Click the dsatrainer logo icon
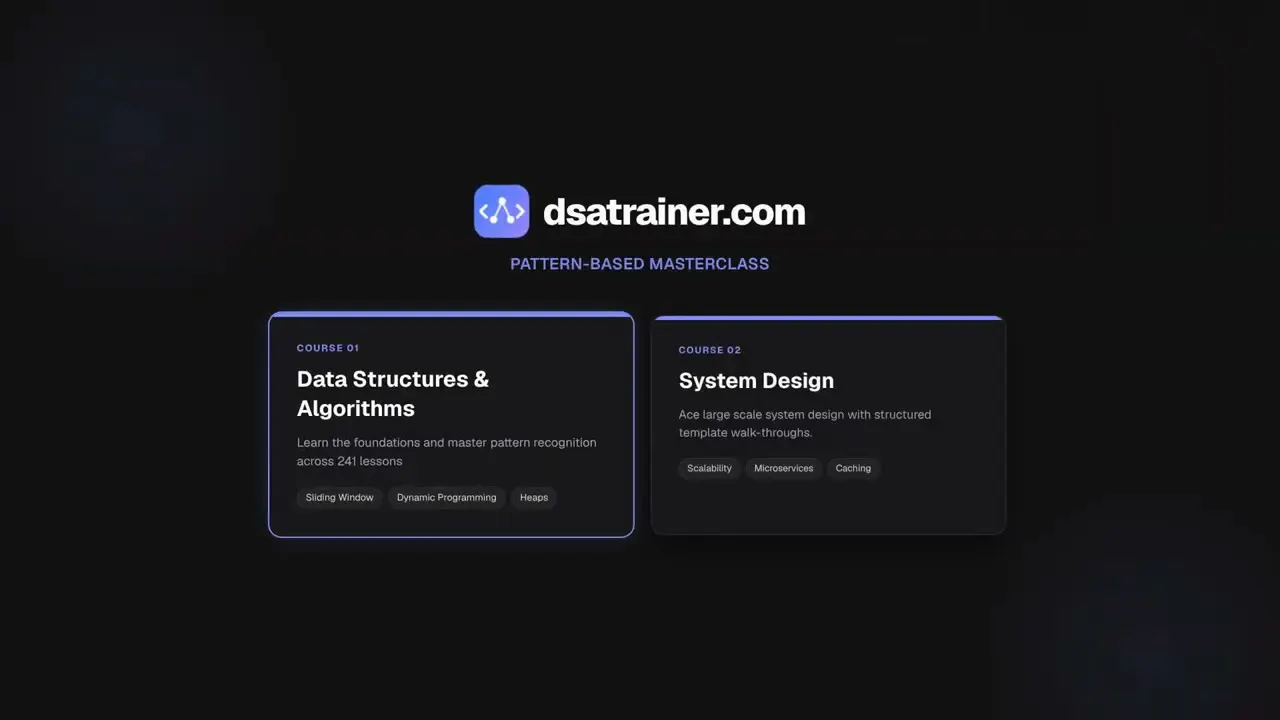 (501, 211)
